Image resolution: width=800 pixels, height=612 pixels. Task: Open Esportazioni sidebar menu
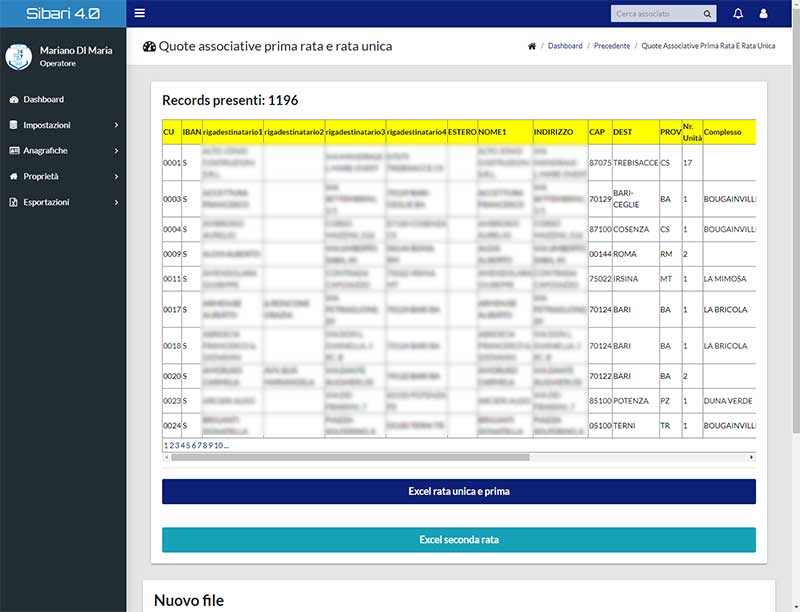point(63,202)
